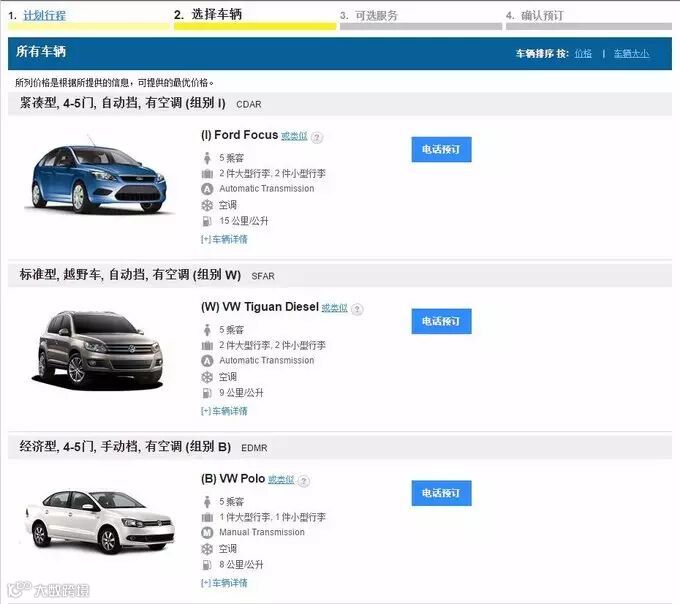The image size is (680, 604).
Task: Click 电话预订 for VW Polo
Action: pyautogui.click(x=441, y=493)
